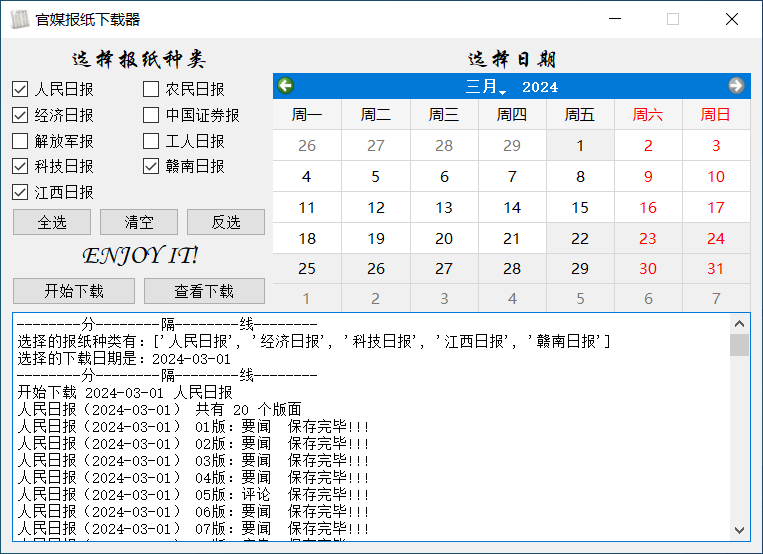Click the log scrollbar thumb

[739, 345]
